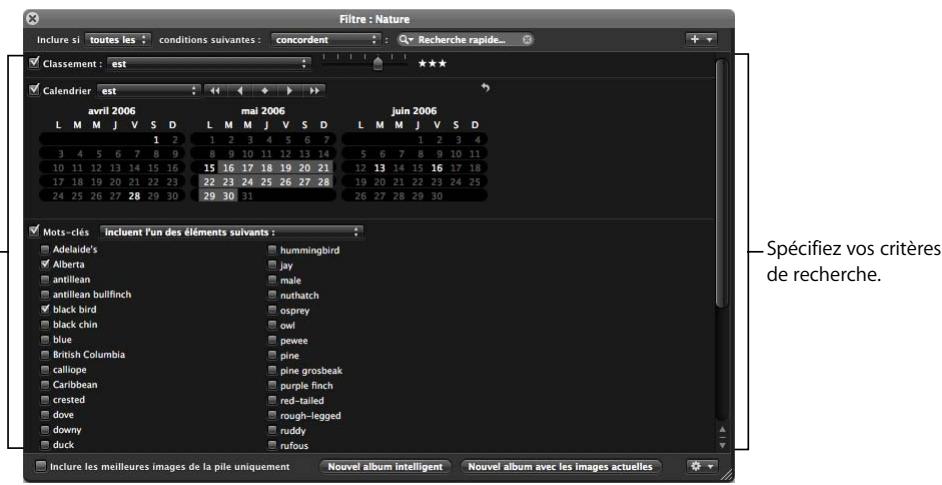Select 16 in the juin 2006 calendar
Screen dimensions: 942x485
pyautogui.click(x=437, y=168)
